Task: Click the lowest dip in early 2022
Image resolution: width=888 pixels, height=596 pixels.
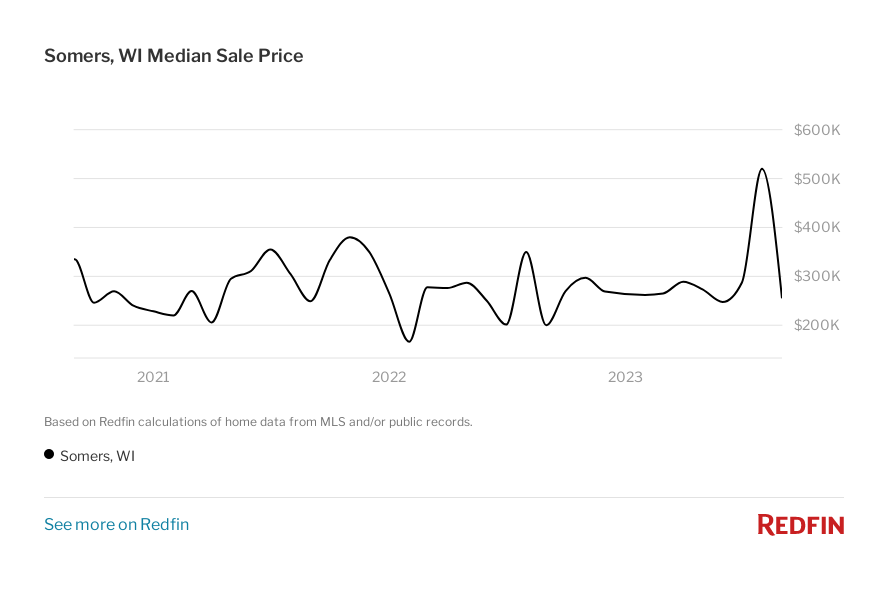Action: click(x=409, y=341)
